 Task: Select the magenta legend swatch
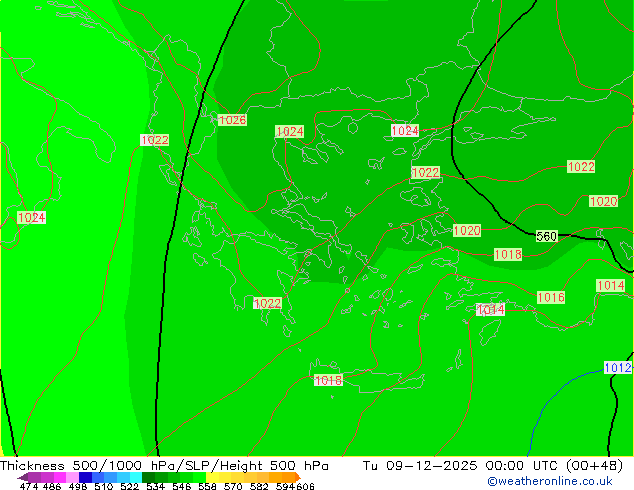pos(60,477)
